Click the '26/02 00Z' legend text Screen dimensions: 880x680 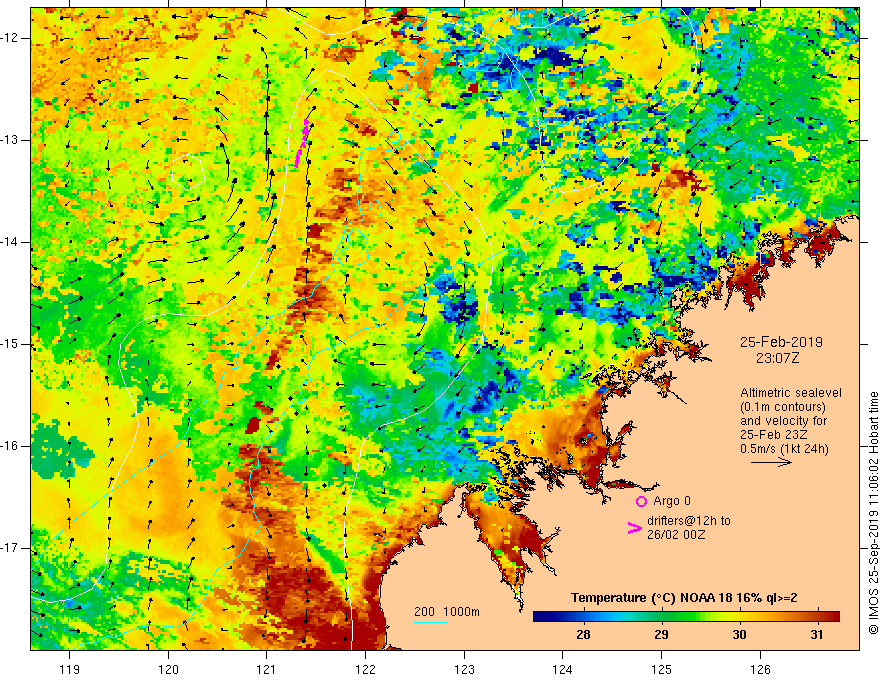pos(676,535)
